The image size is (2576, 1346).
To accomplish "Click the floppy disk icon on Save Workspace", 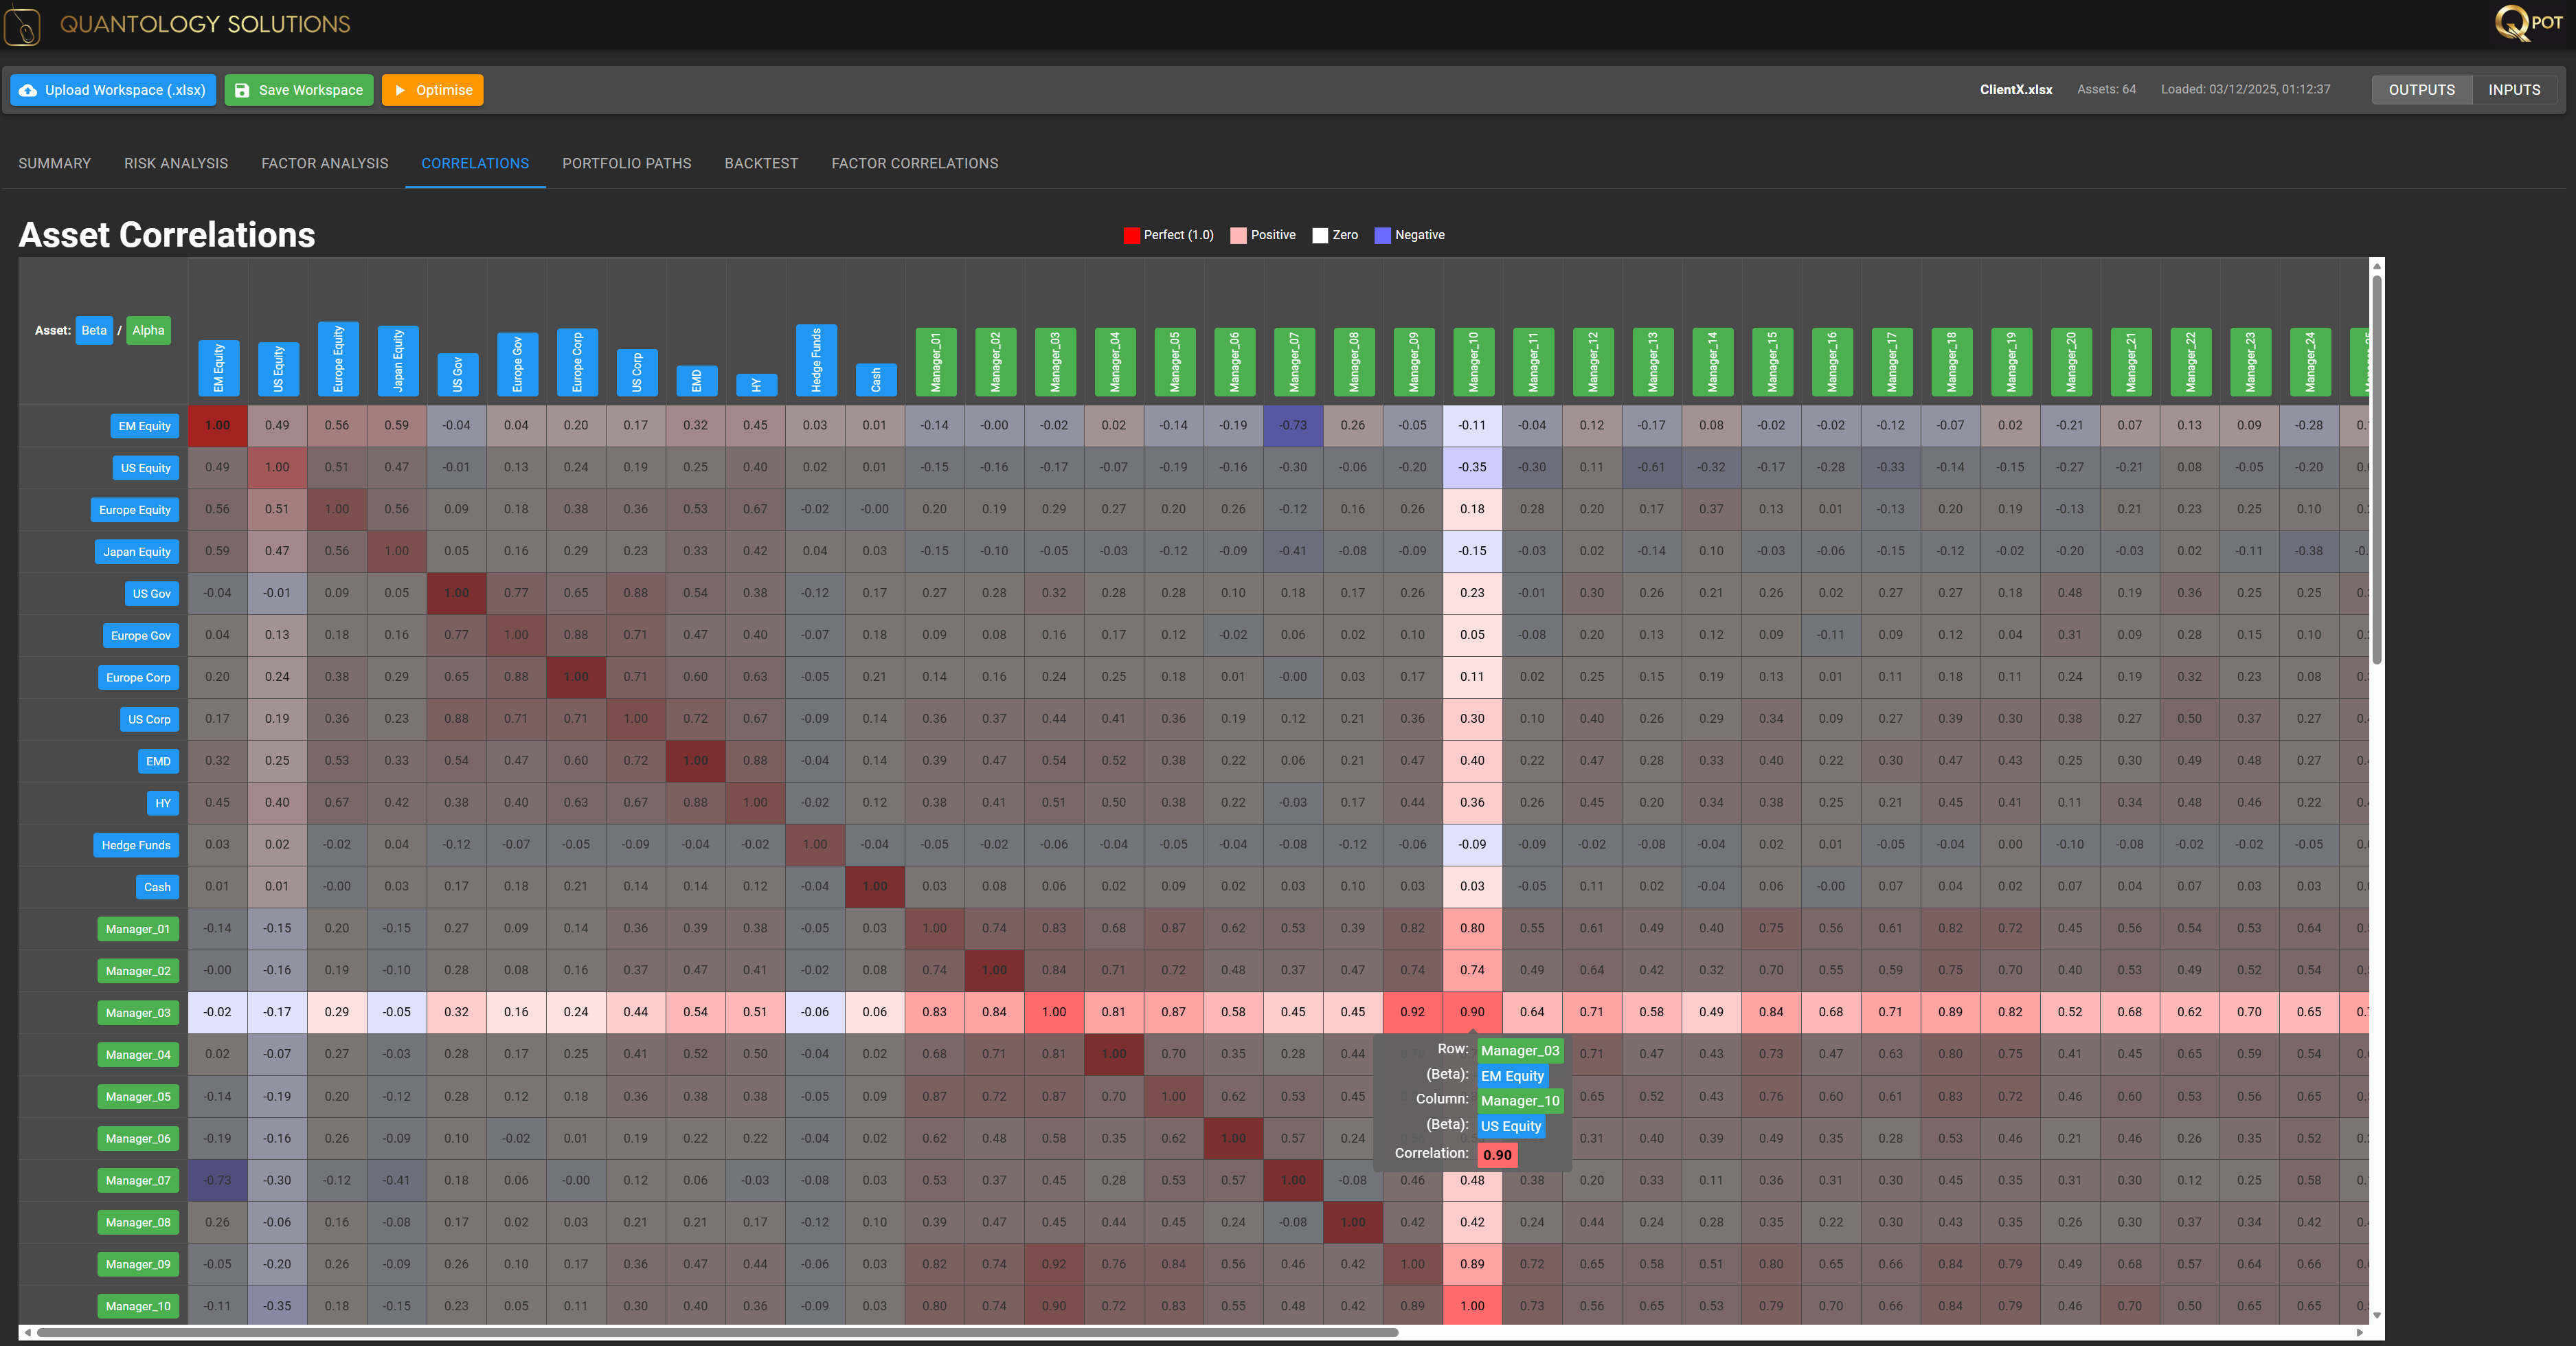I will pos(243,90).
